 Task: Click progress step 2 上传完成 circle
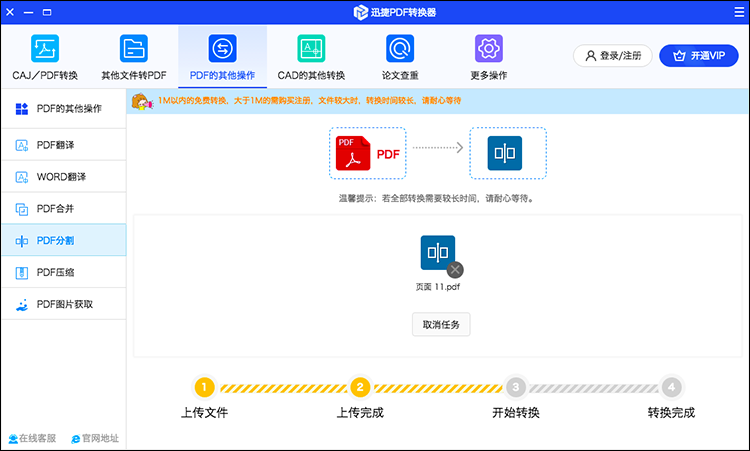[x=360, y=387]
